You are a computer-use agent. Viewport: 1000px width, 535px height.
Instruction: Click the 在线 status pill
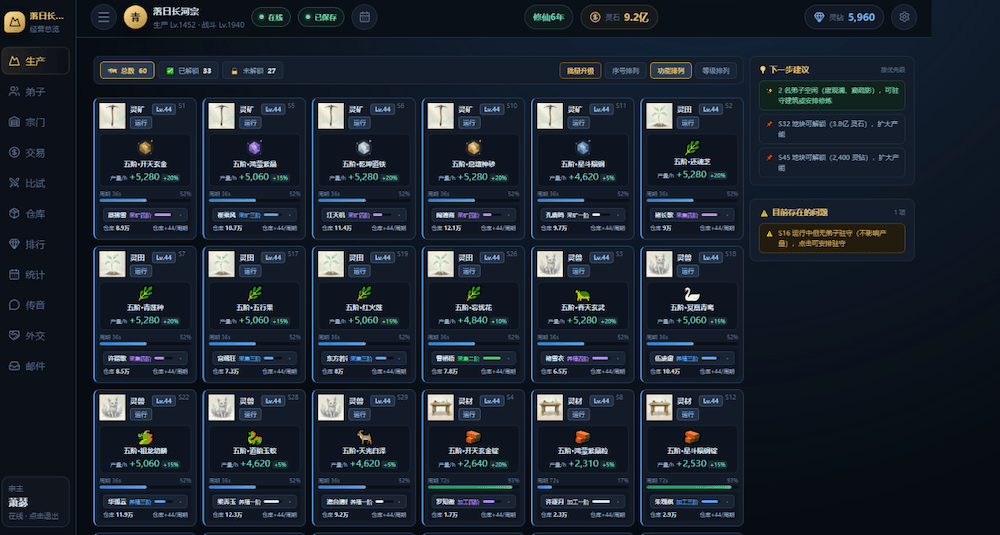click(272, 17)
